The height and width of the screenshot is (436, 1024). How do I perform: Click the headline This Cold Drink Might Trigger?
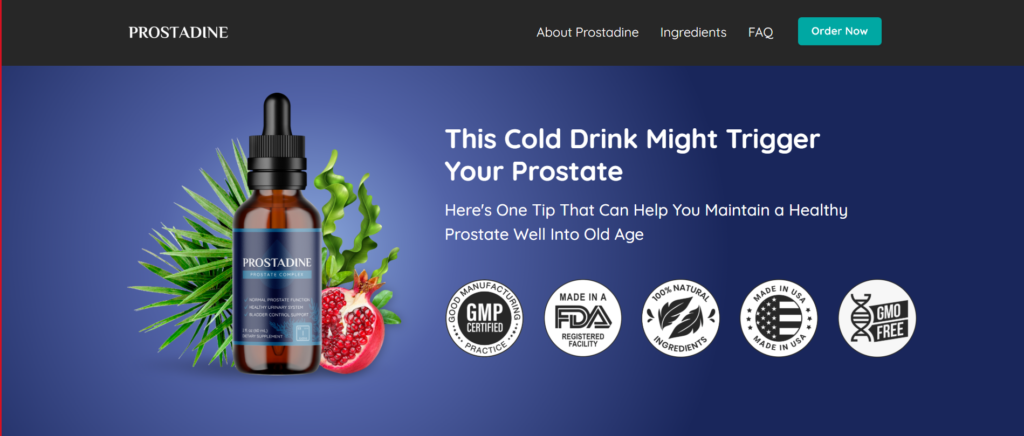(x=632, y=139)
